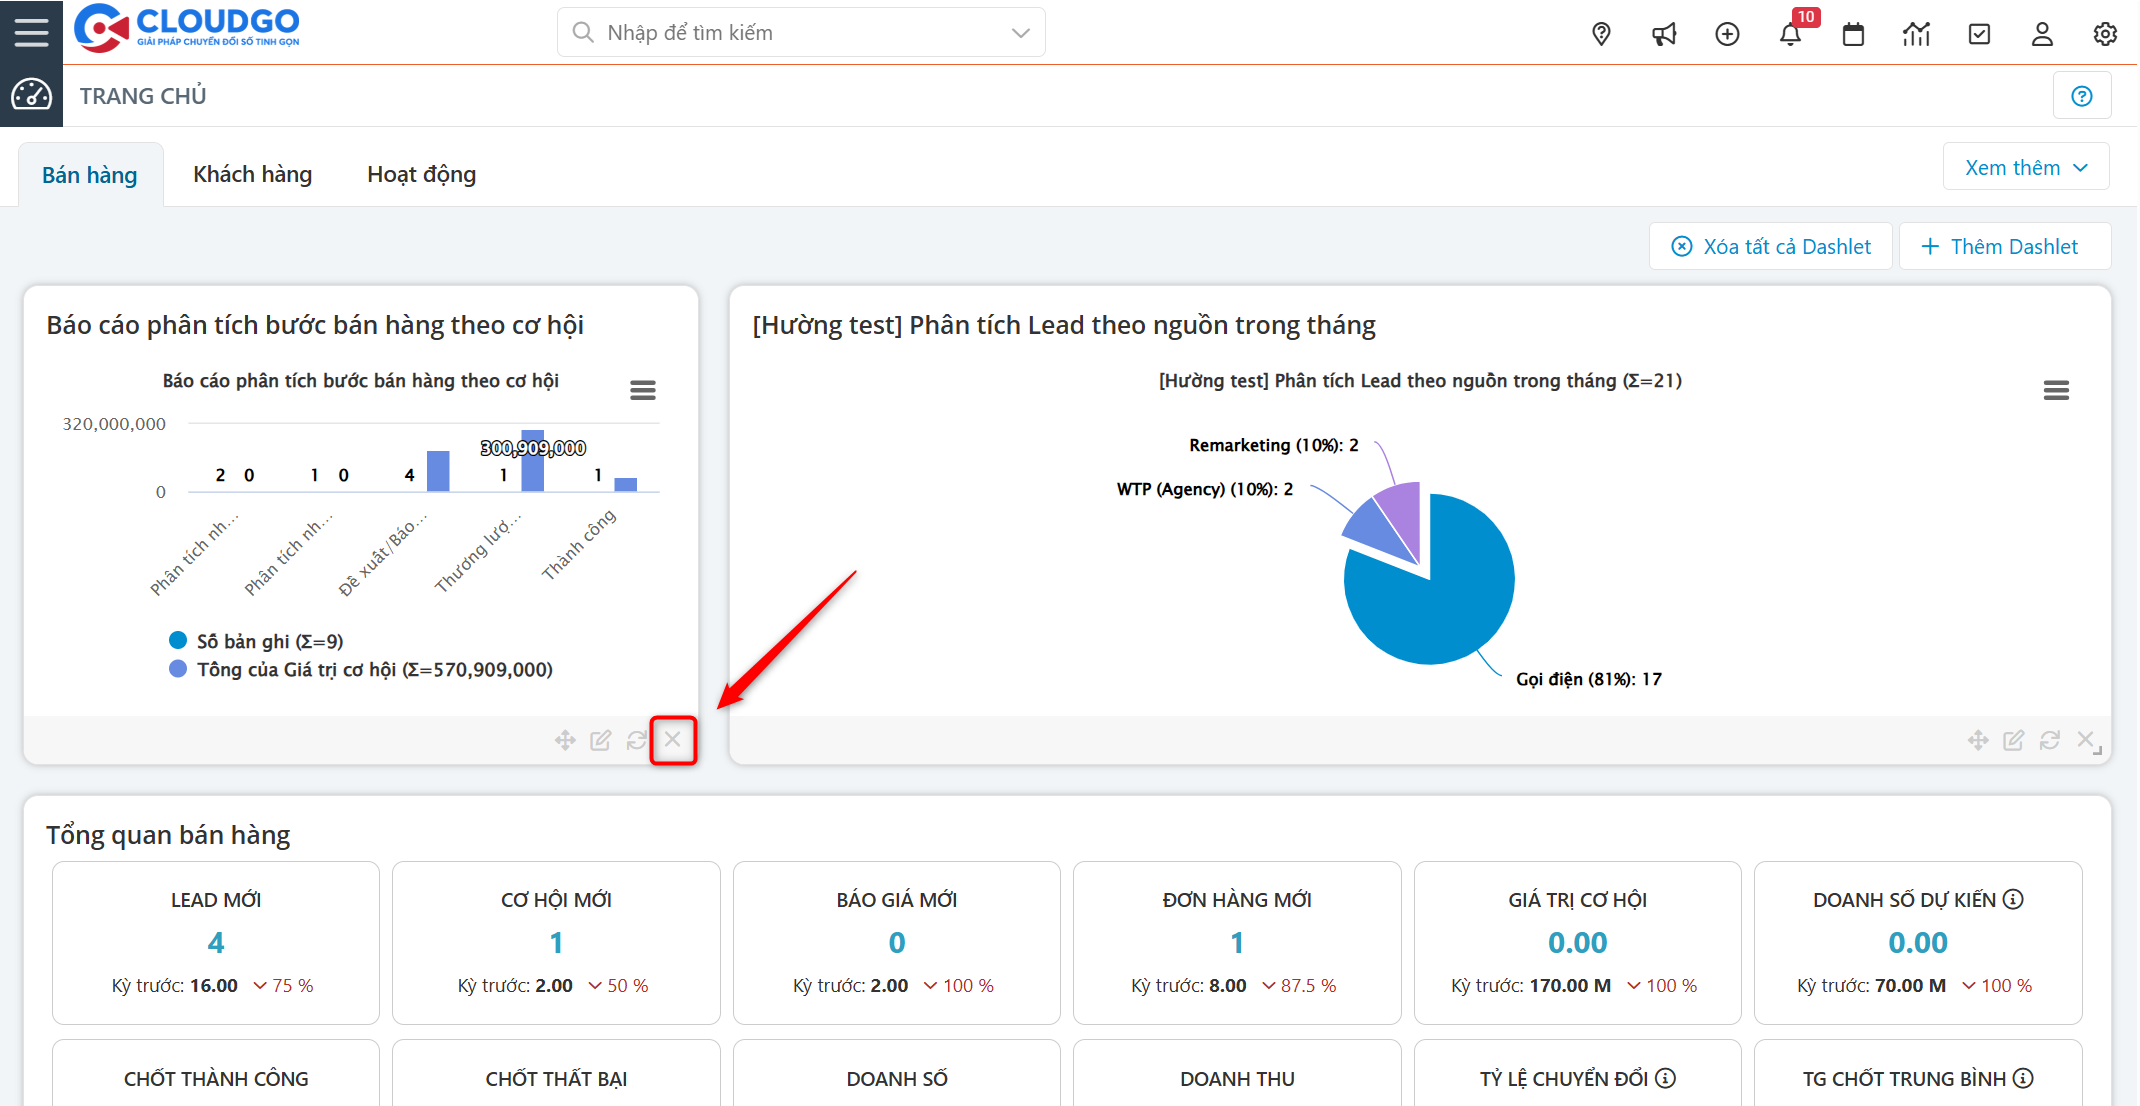The width and height of the screenshot is (2140, 1106).
Task: Switch to the Khách hàng tab
Action: (x=252, y=175)
